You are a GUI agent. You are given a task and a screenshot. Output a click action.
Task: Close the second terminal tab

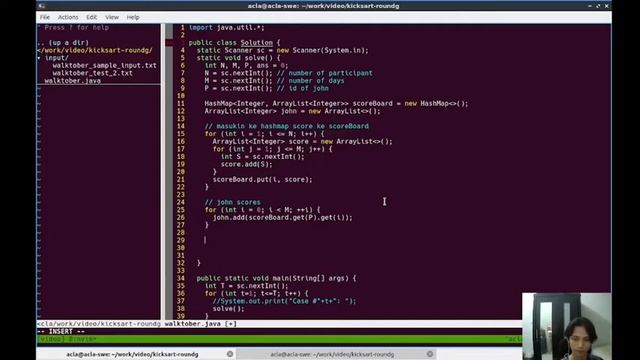(430, 354)
